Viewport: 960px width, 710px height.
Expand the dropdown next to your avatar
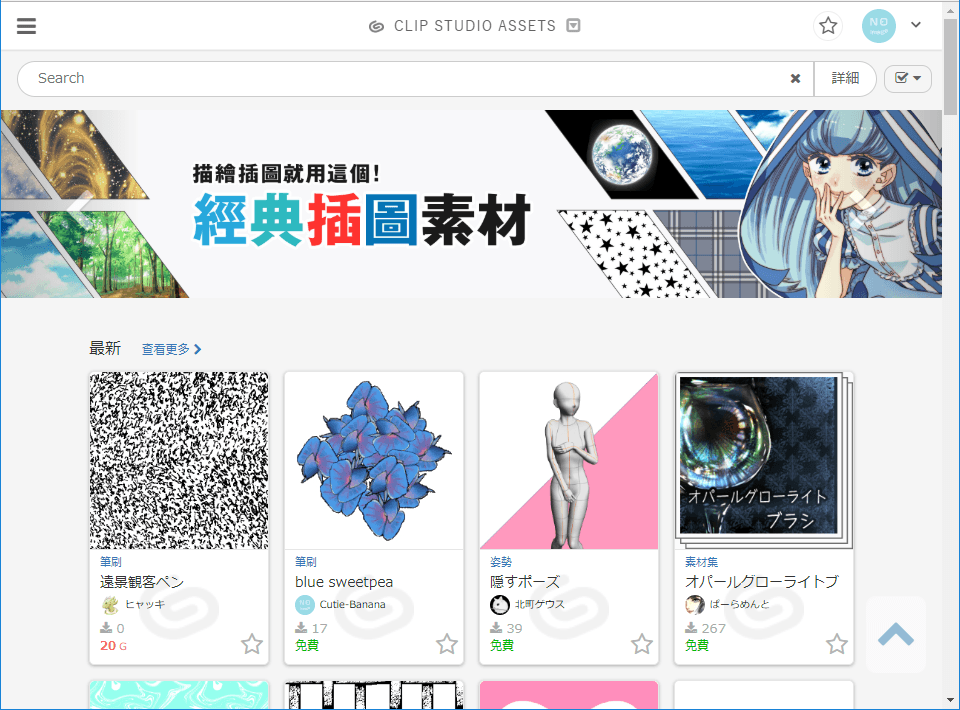(916, 26)
